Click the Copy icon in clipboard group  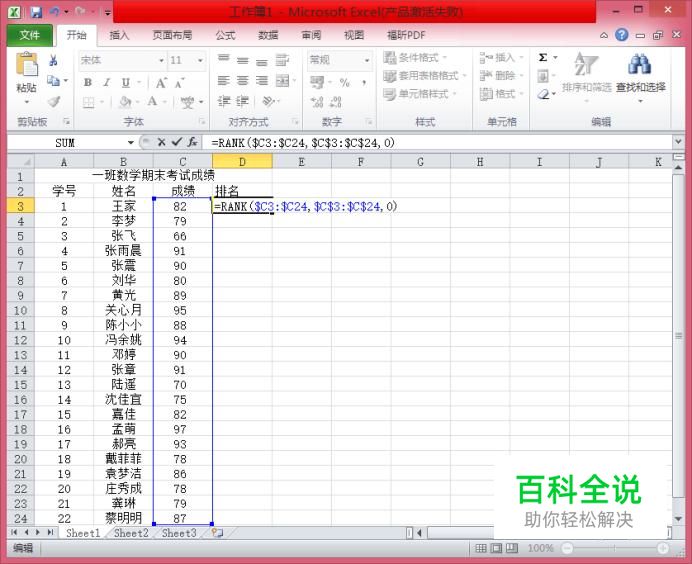pyautogui.click(x=53, y=81)
